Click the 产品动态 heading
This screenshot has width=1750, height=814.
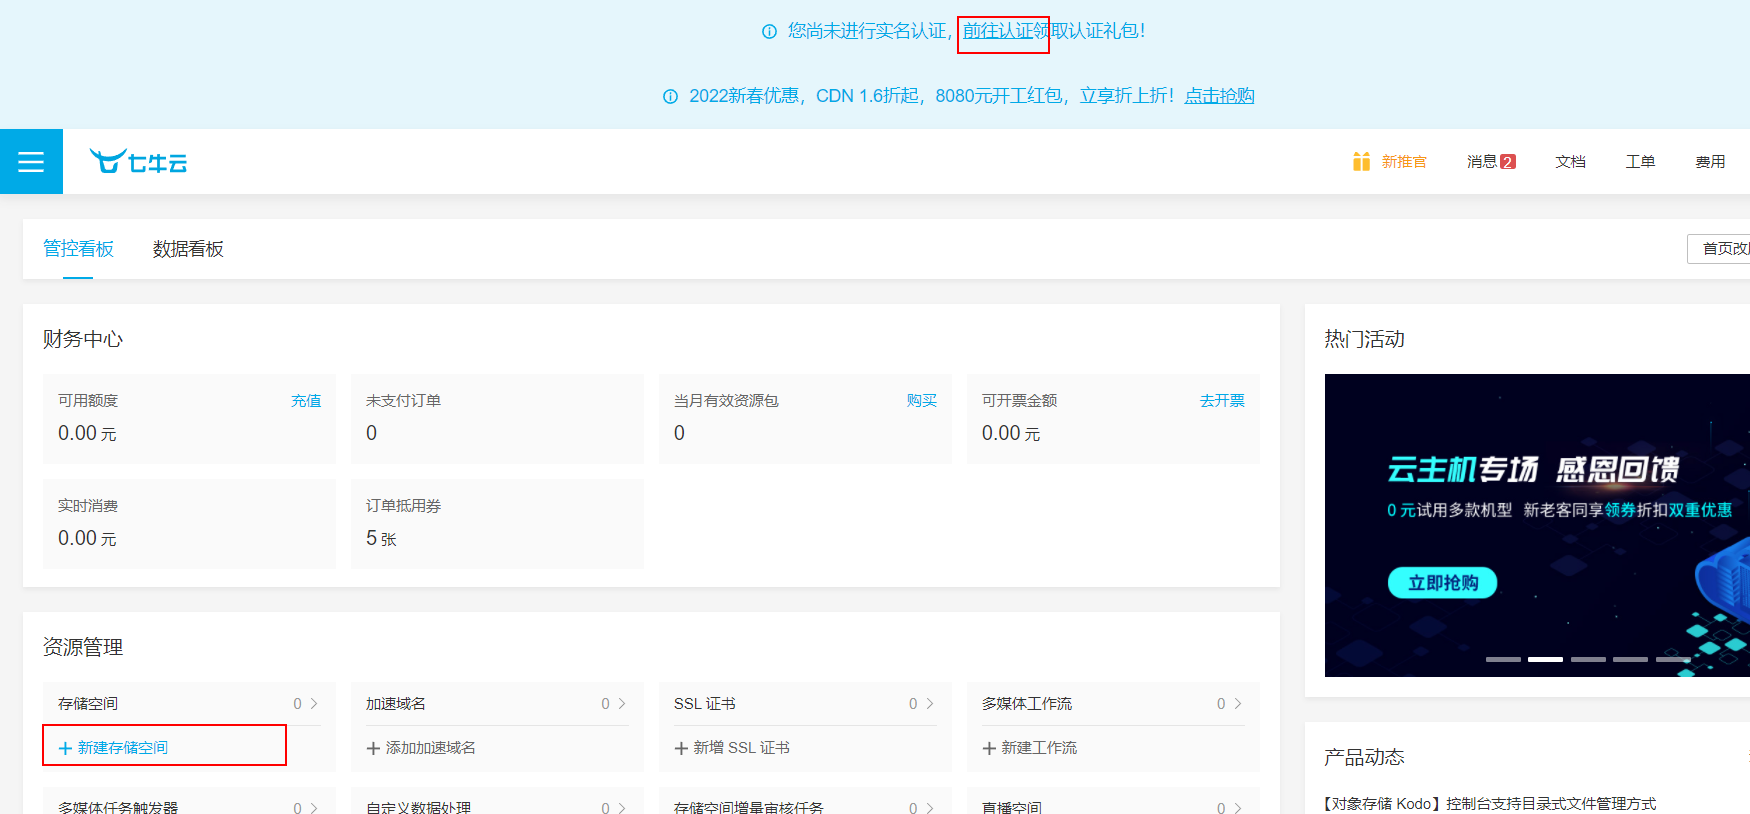[1365, 757]
